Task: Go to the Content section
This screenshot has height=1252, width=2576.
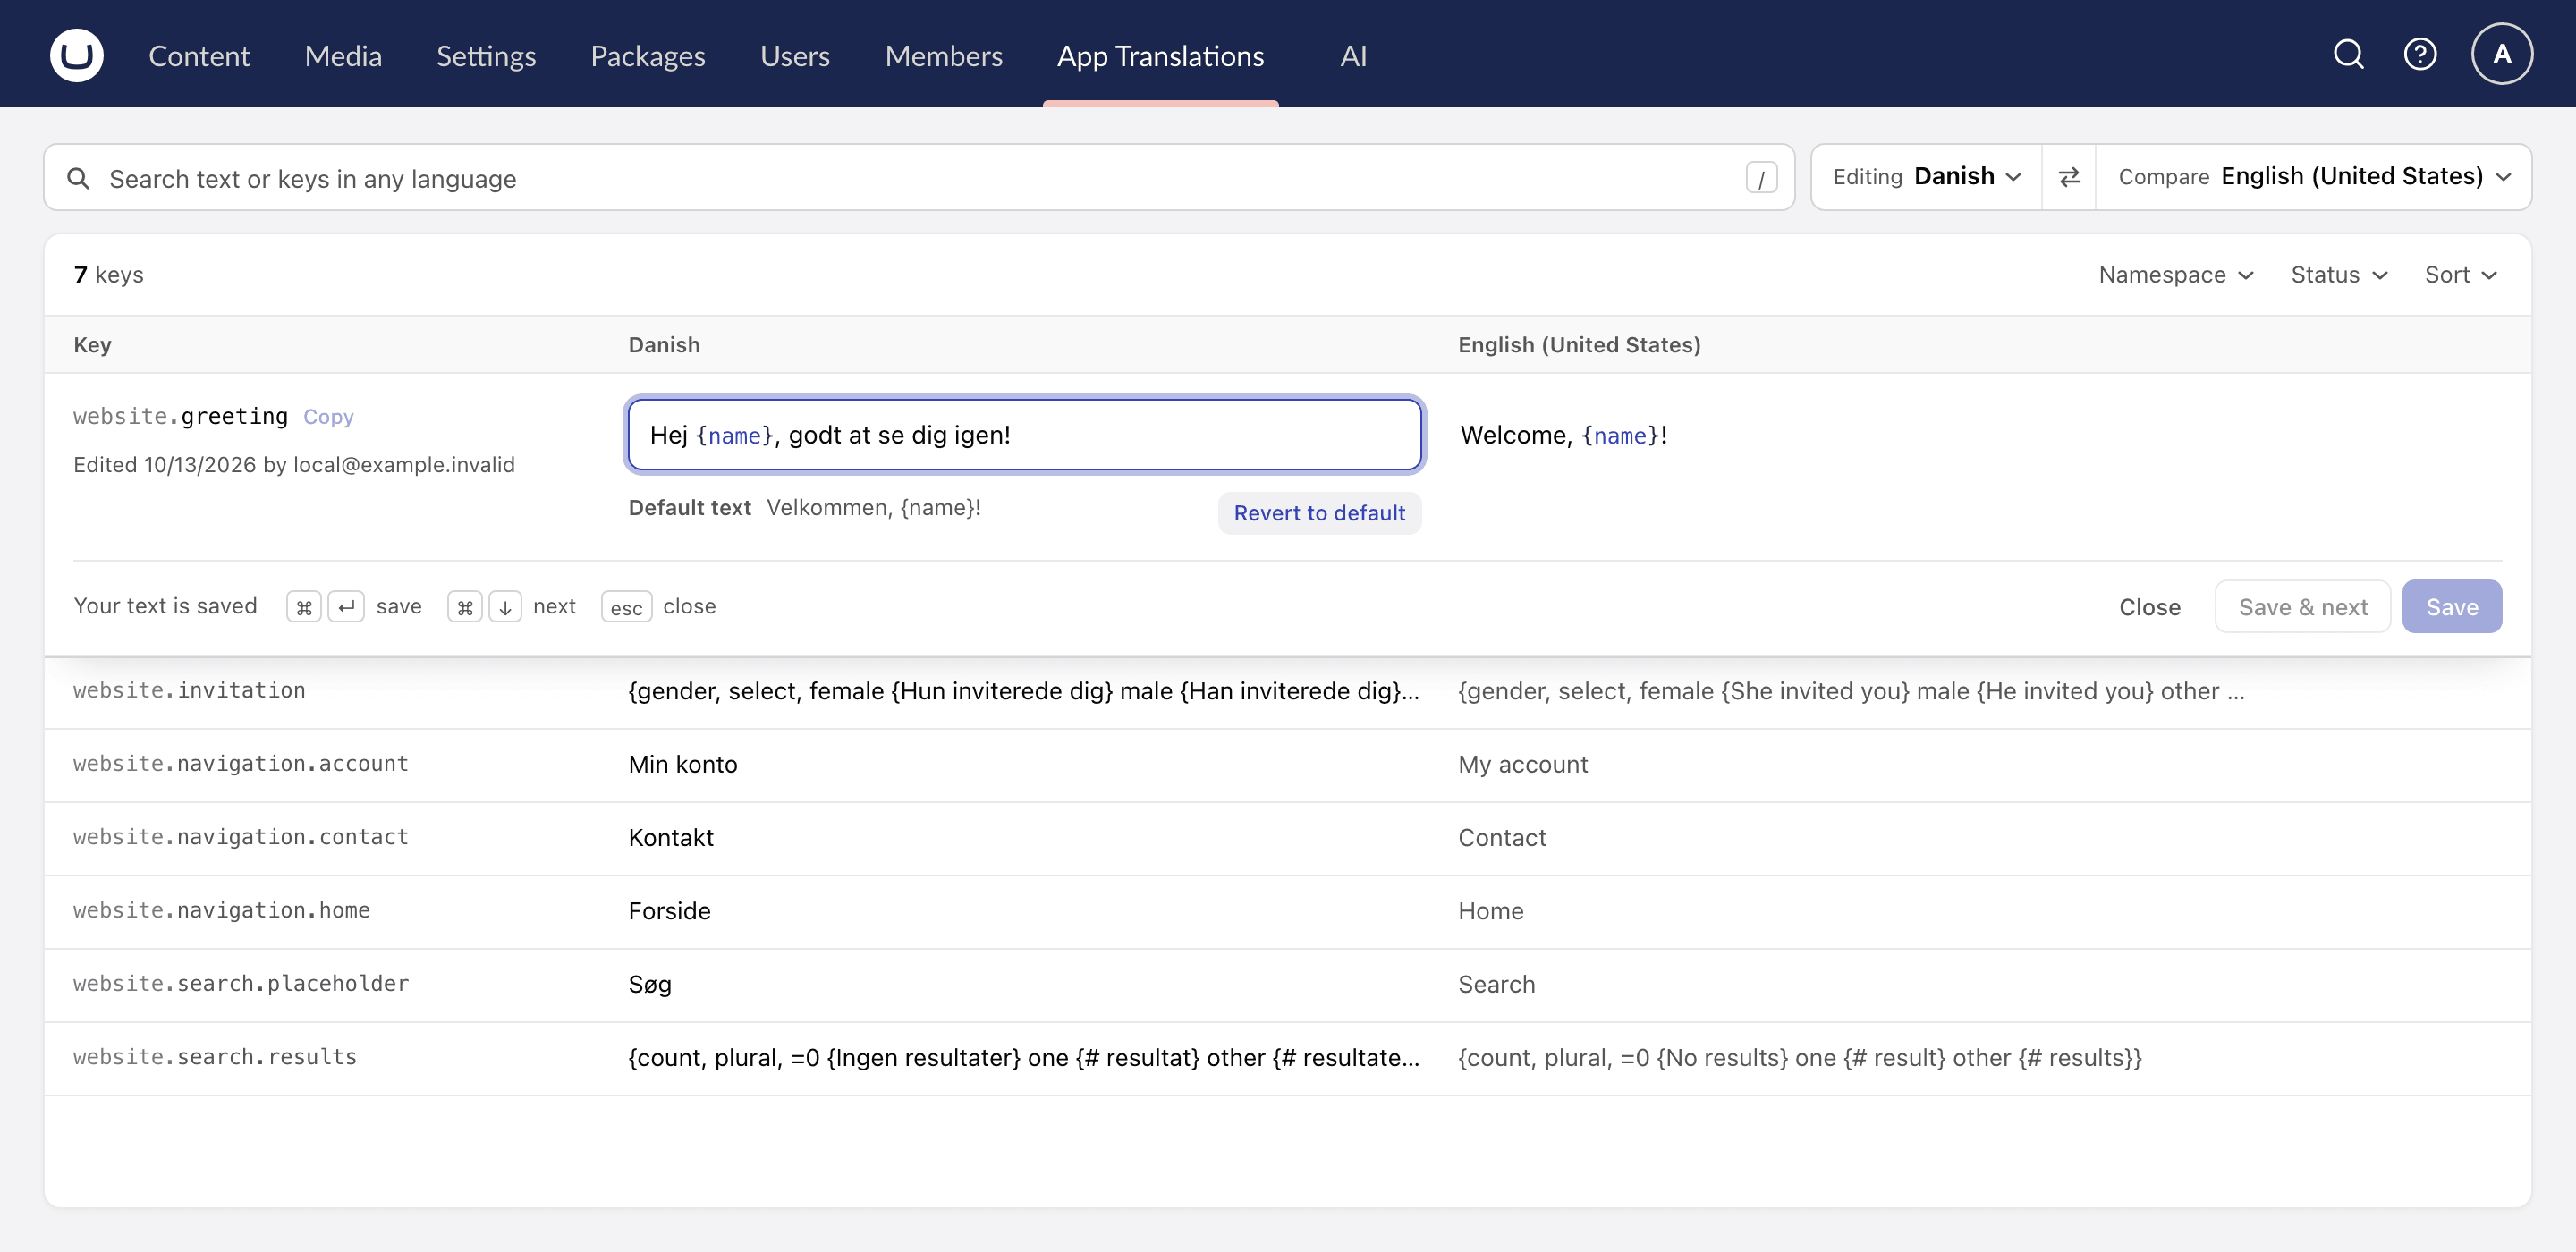Action: pyautogui.click(x=199, y=56)
